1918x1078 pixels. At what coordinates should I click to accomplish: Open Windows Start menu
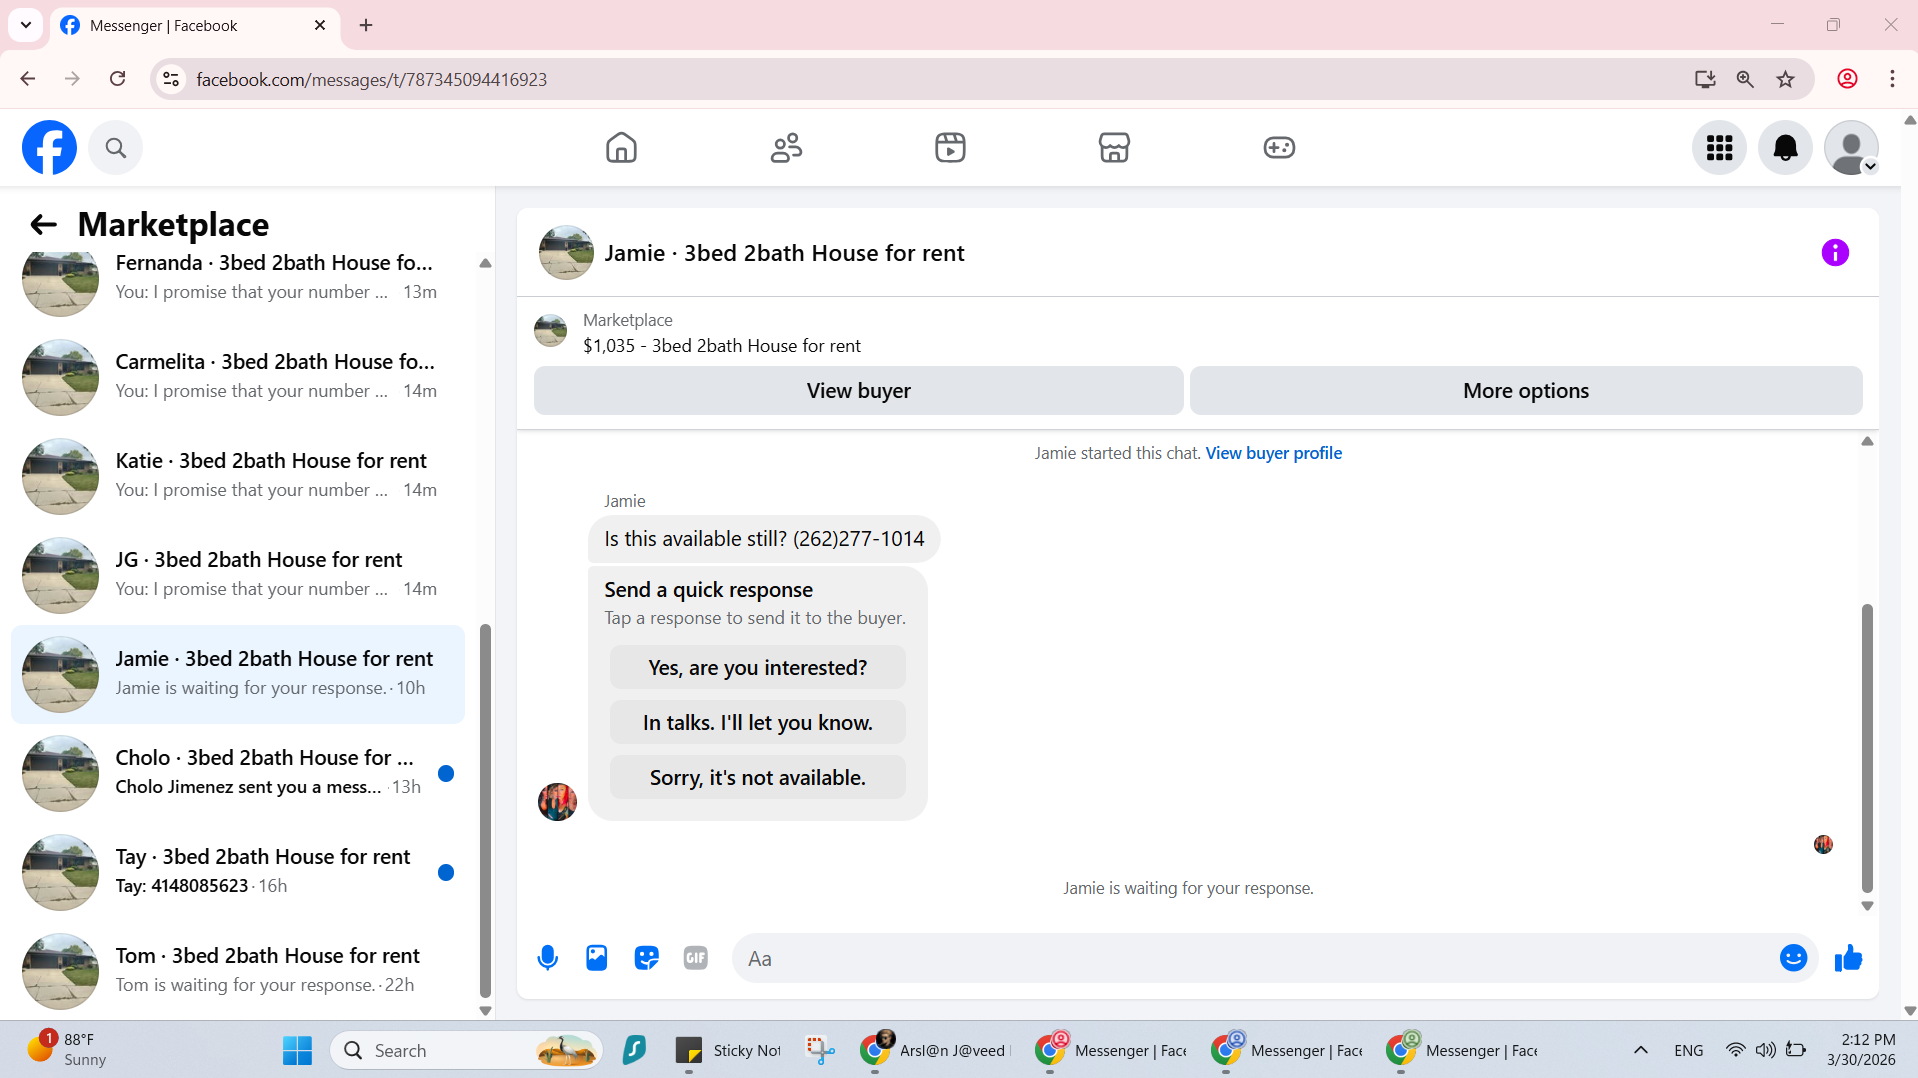tap(297, 1050)
